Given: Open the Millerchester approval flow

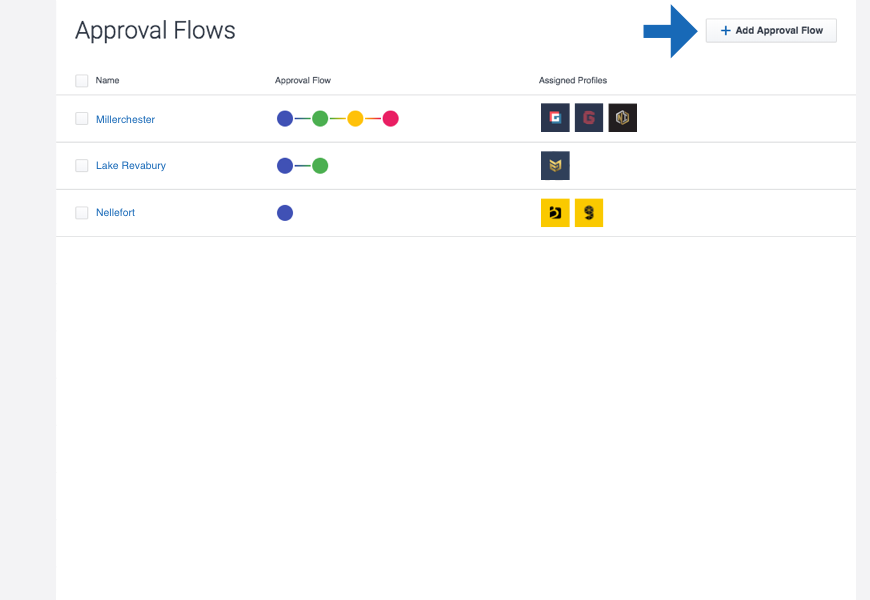Looking at the screenshot, I should 125,119.
